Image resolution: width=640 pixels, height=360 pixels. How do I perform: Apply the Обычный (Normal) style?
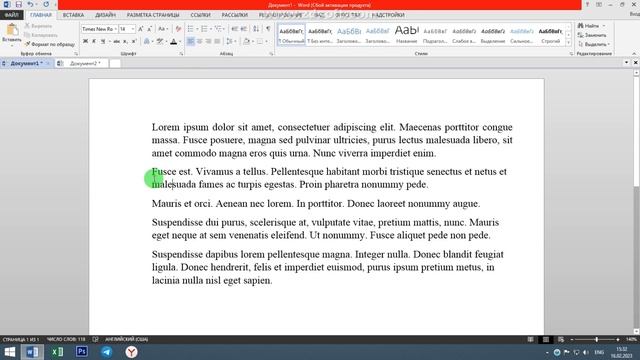(x=291, y=35)
